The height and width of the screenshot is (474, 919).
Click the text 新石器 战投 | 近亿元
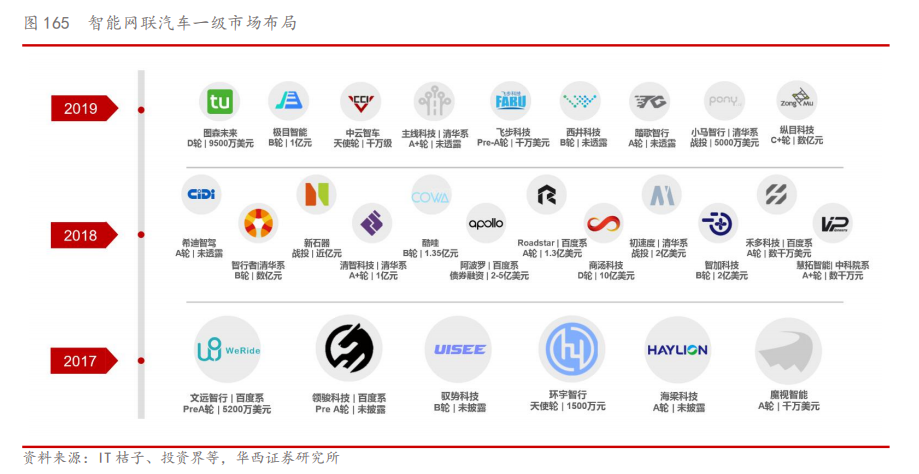click(x=316, y=248)
